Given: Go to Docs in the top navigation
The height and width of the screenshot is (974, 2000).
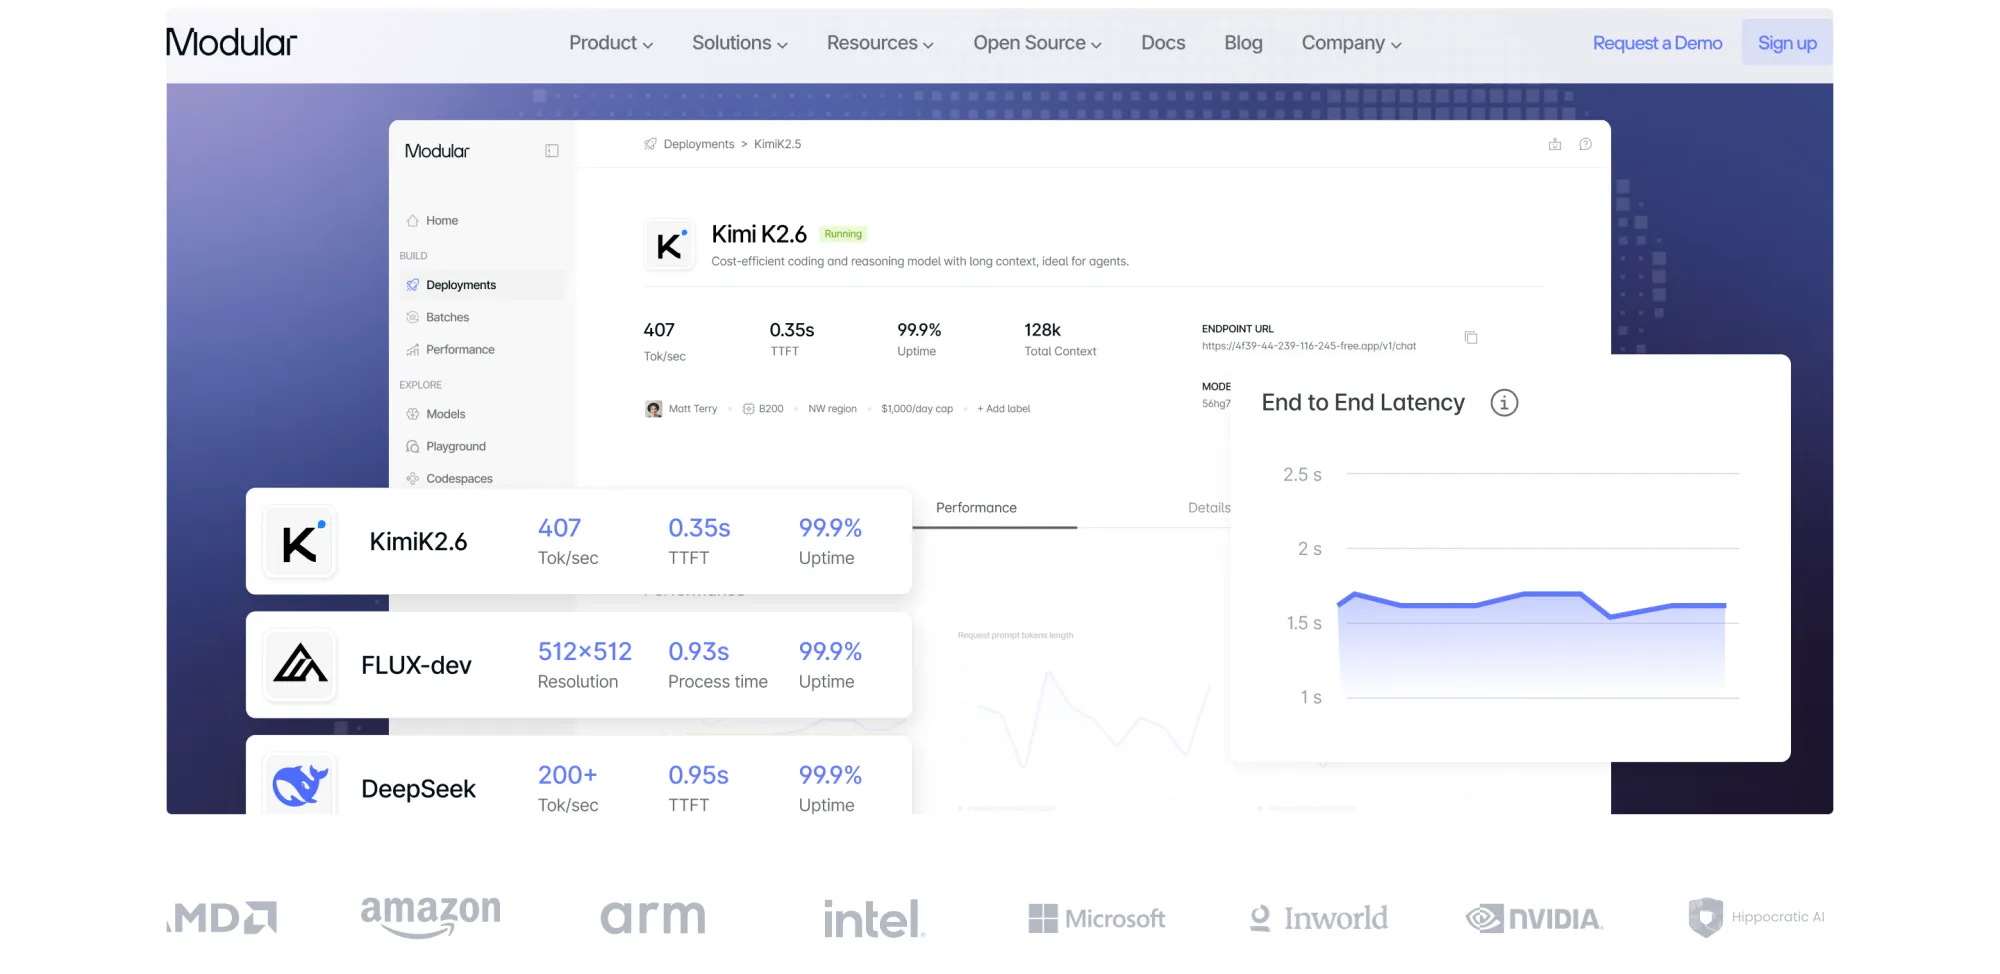Looking at the screenshot, I should pyautogui.click(x=1163, y=43).
